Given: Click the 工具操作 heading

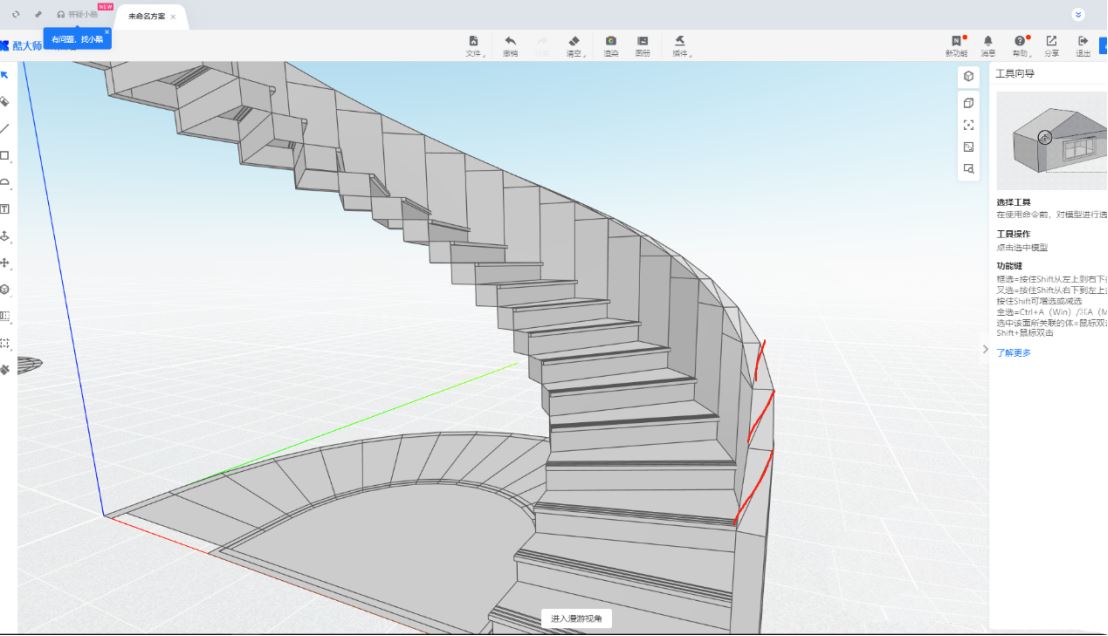Looking at the screenshot, I should tap(1013, 234).
